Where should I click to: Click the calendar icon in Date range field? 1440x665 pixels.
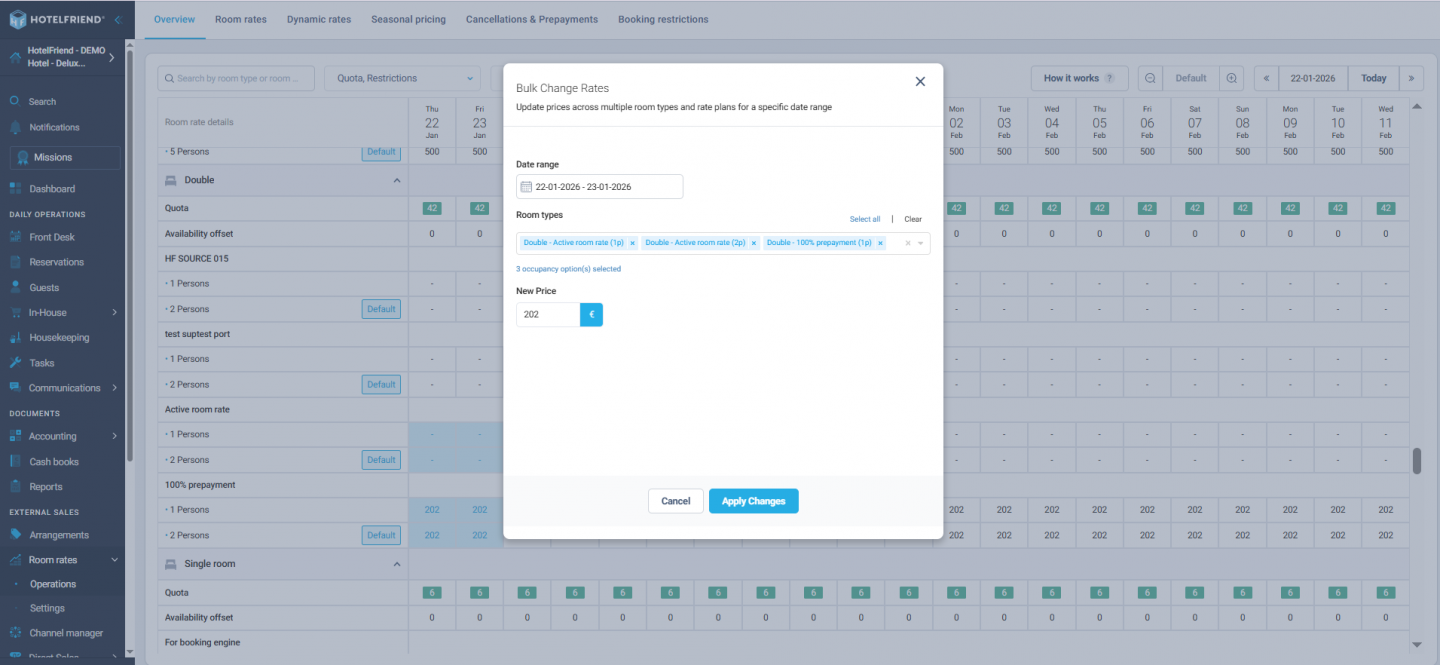526,186
